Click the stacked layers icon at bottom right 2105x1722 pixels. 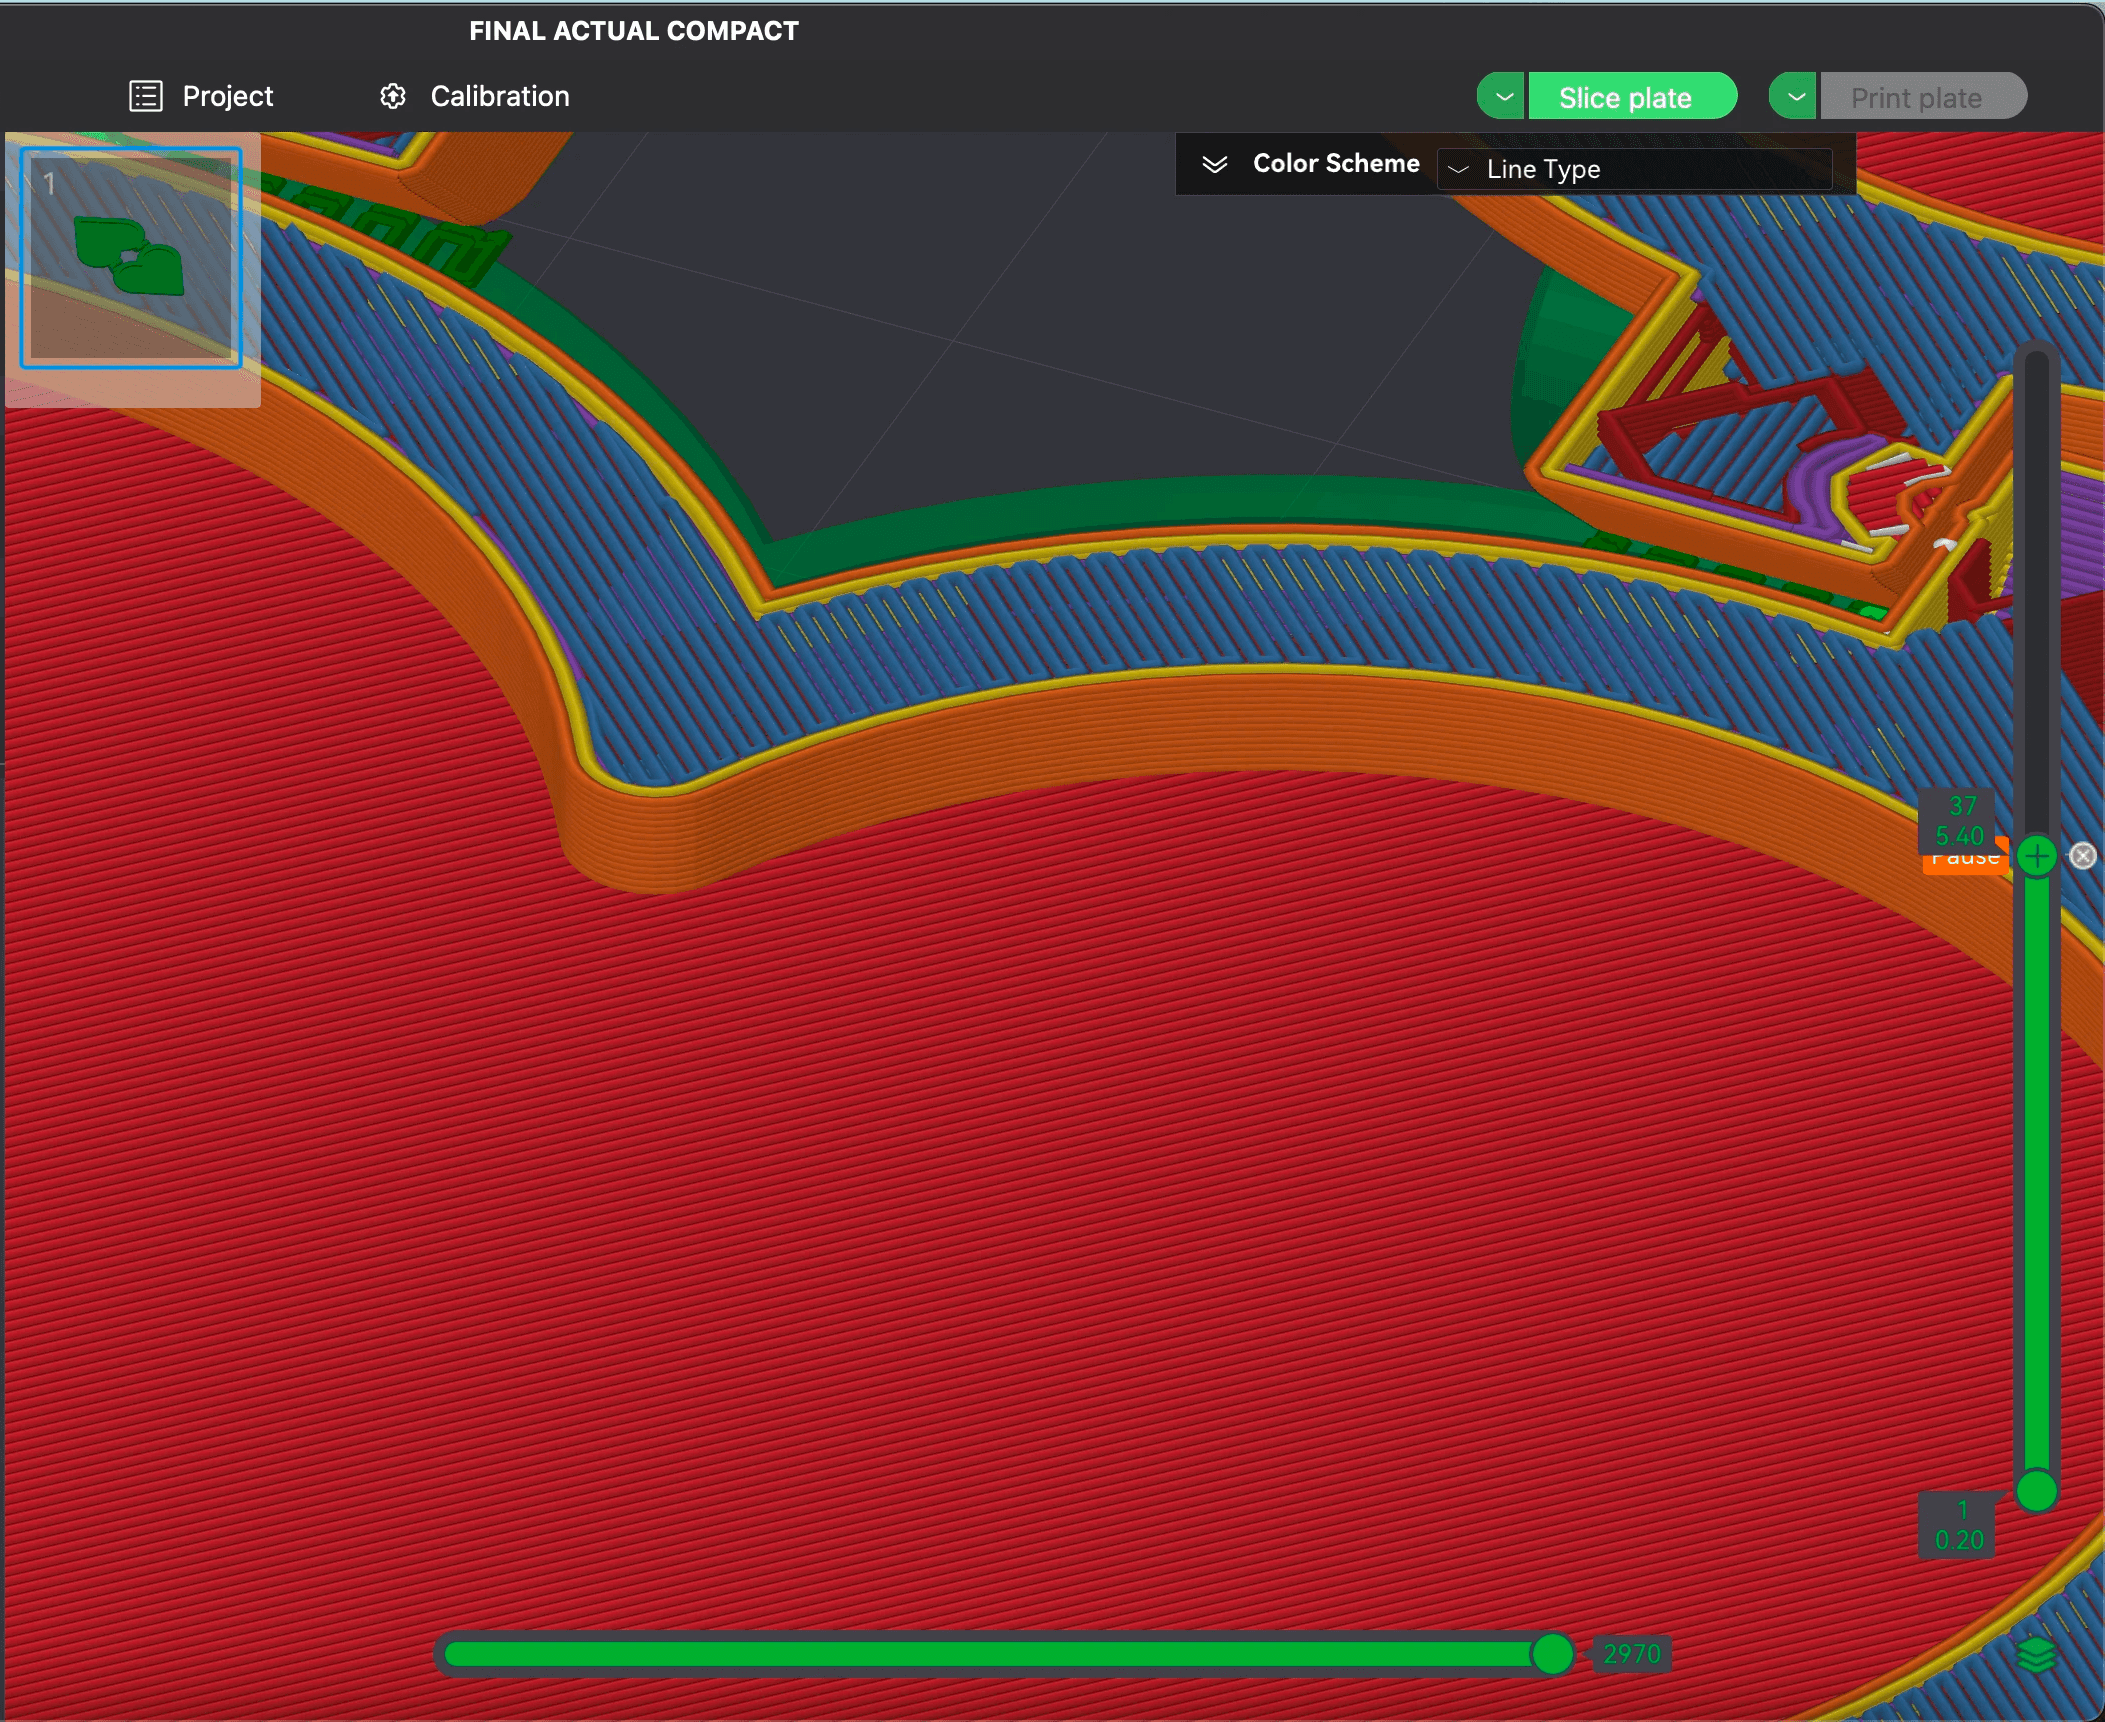[2036, 1655]
